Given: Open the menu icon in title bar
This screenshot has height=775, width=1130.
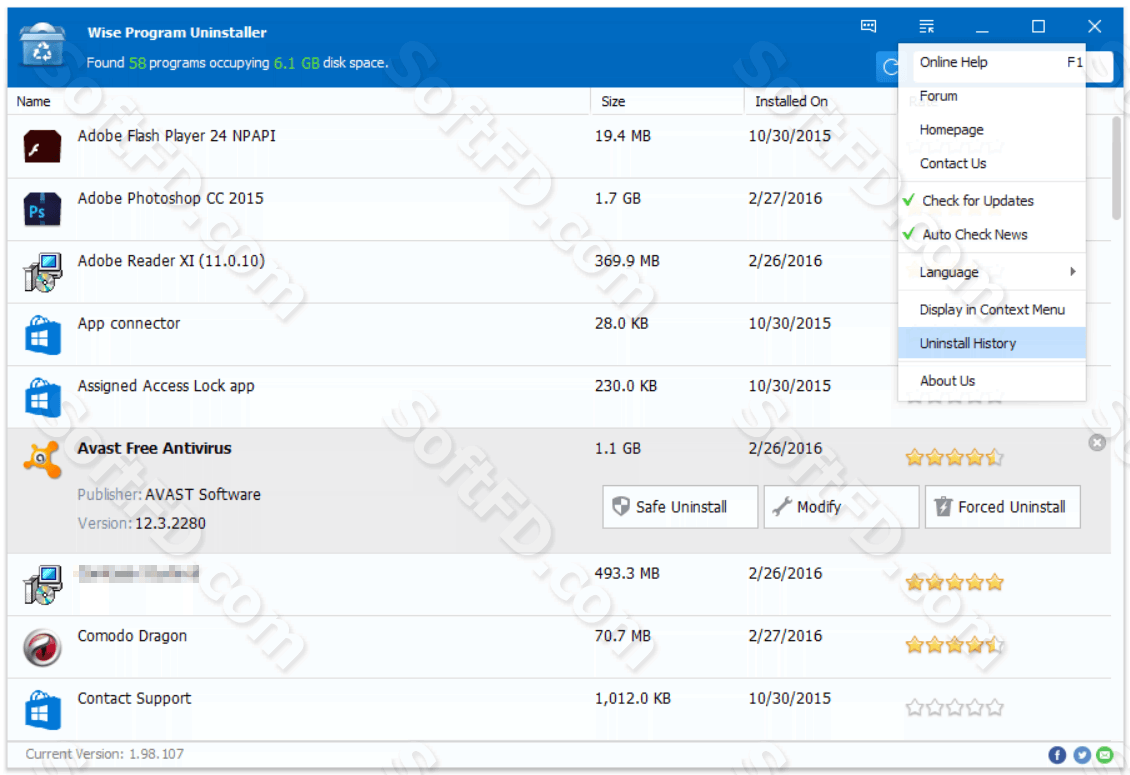Looking at the screenshot, I should (927, 27).
